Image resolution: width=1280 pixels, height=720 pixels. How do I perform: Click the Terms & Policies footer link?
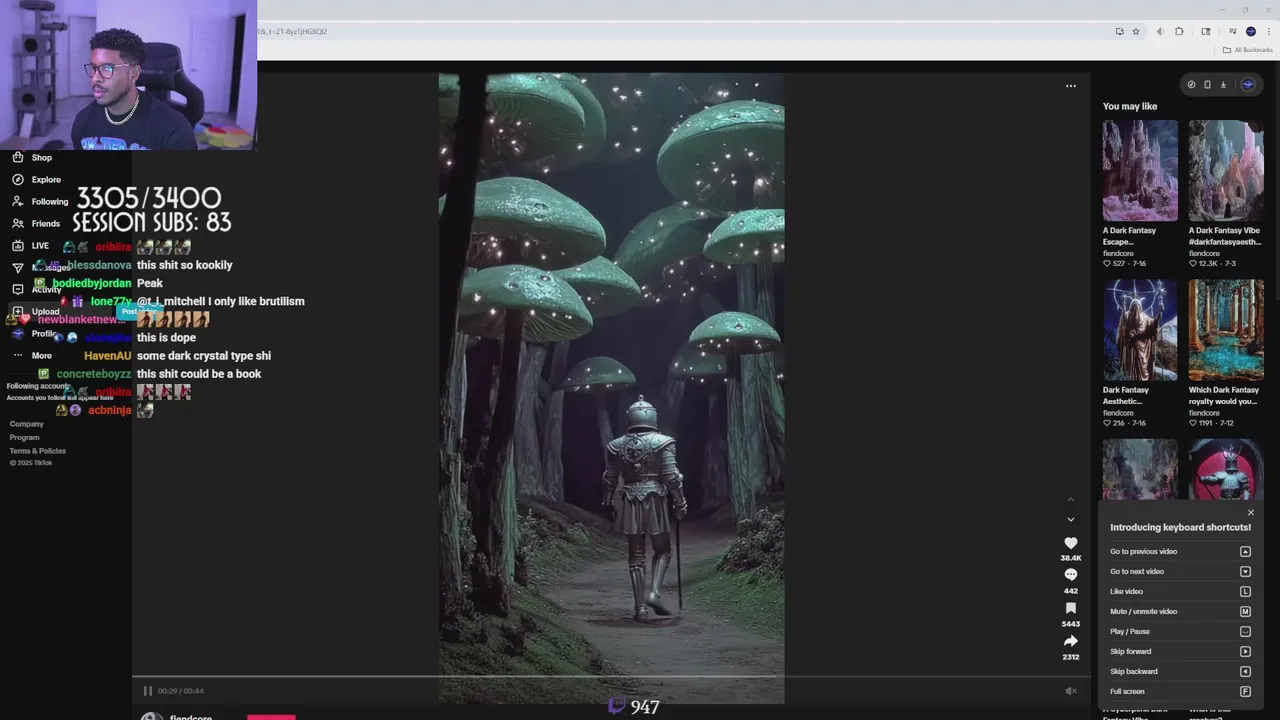coord(38,451)
